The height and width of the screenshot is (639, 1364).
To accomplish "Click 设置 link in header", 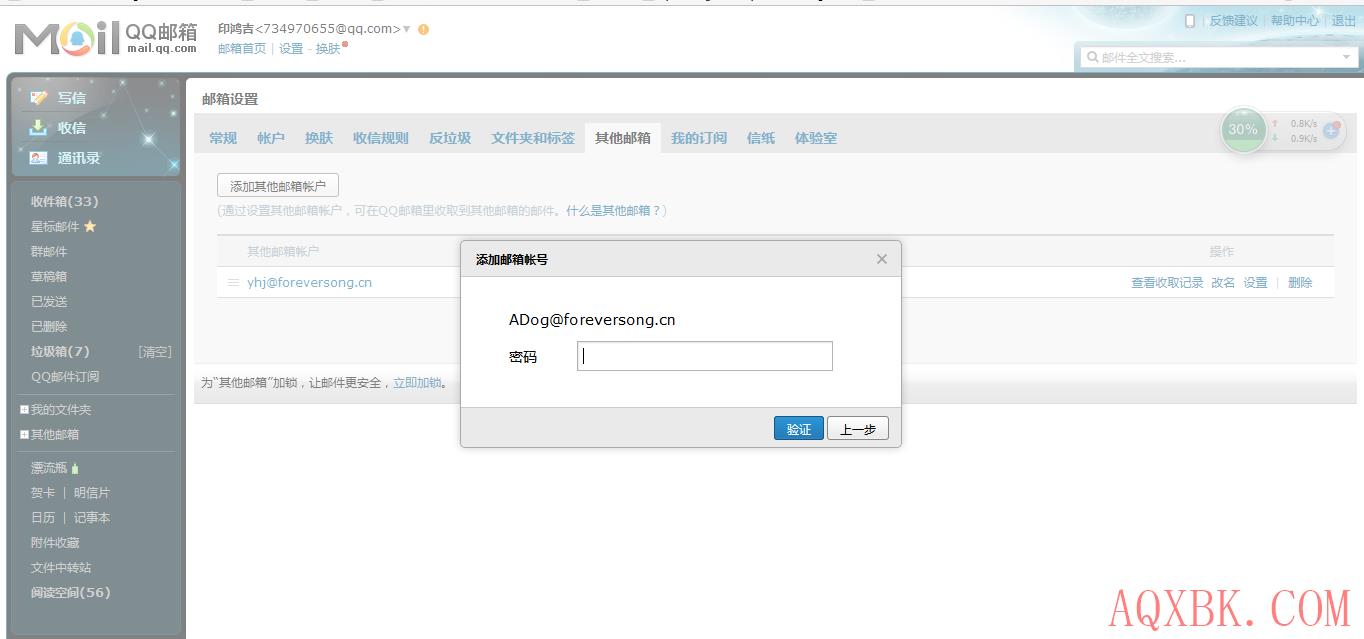I will (x=291, y=48).
